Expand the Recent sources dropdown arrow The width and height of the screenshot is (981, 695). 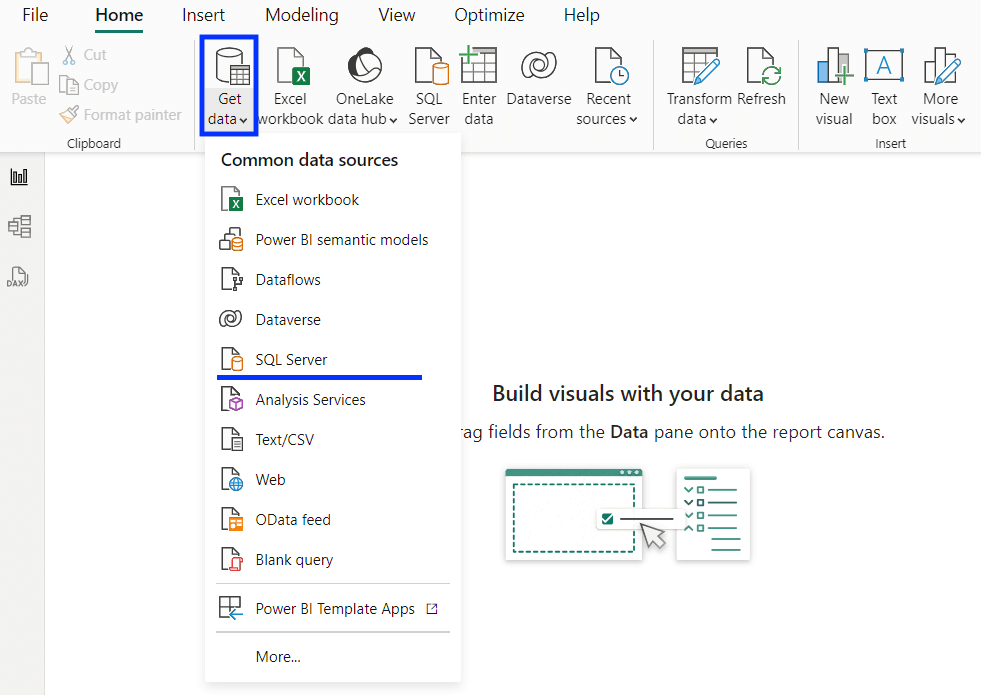click(633, 119)
